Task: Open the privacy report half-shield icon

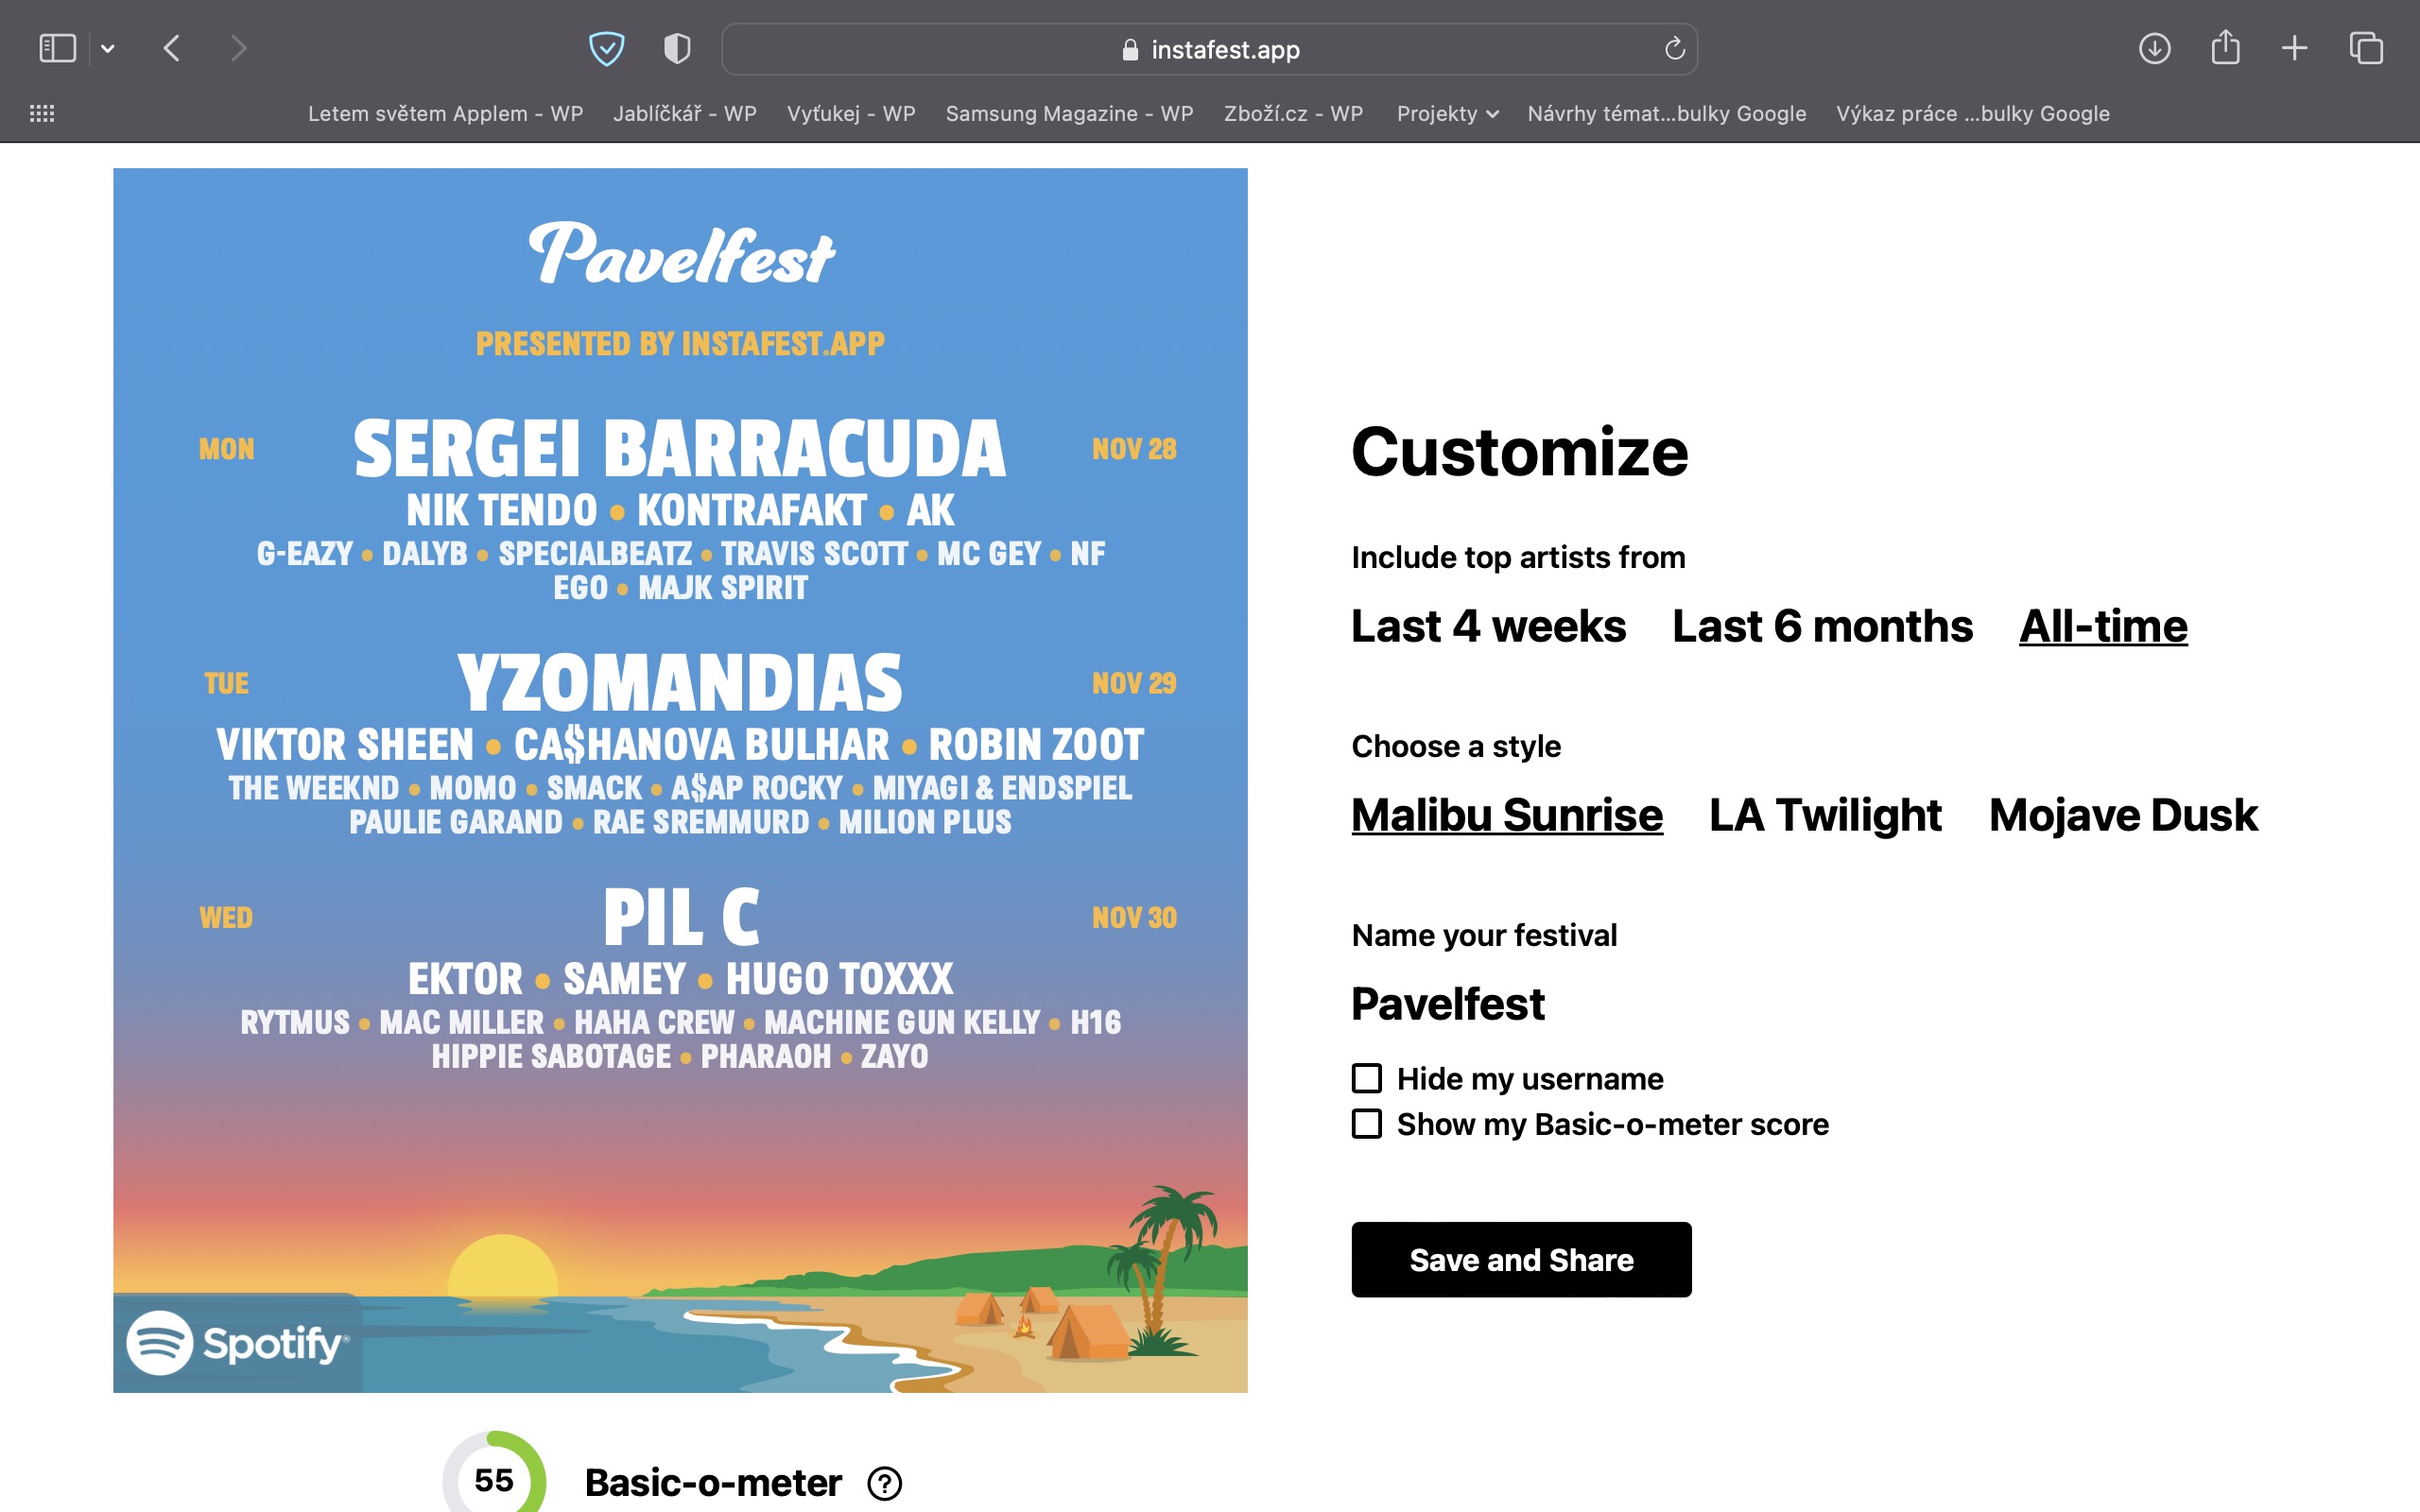Action: [x=677, y=48]
